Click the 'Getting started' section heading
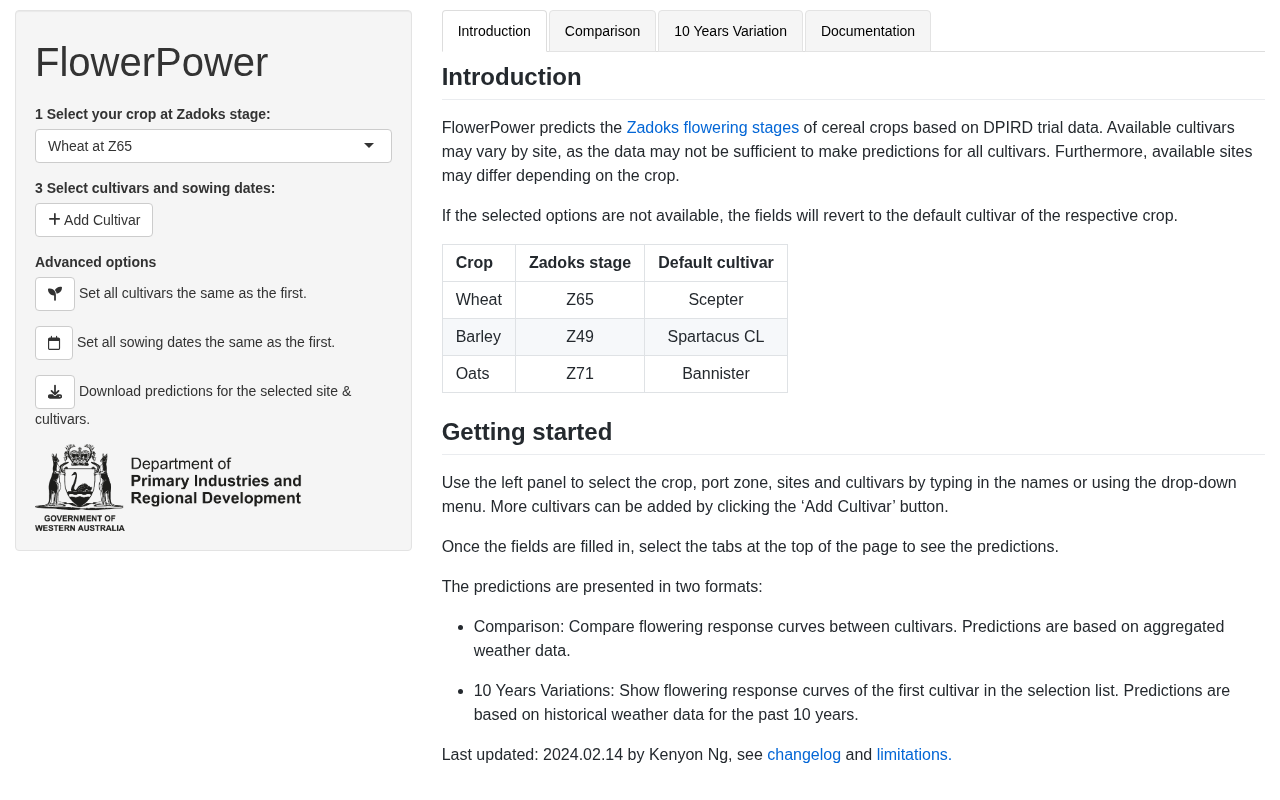1280x800 pixels. tap(527, 432)
